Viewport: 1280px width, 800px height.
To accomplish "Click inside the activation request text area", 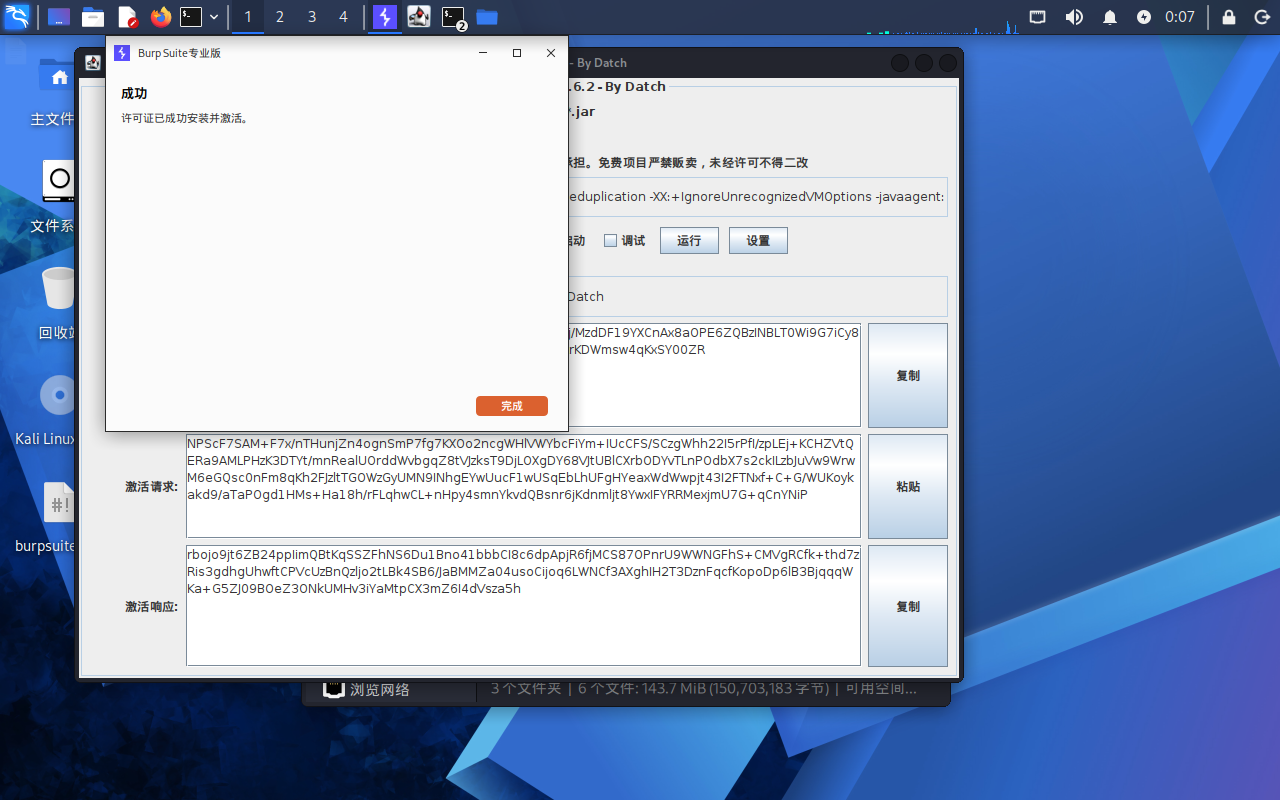I will click(x=523, y=486).
